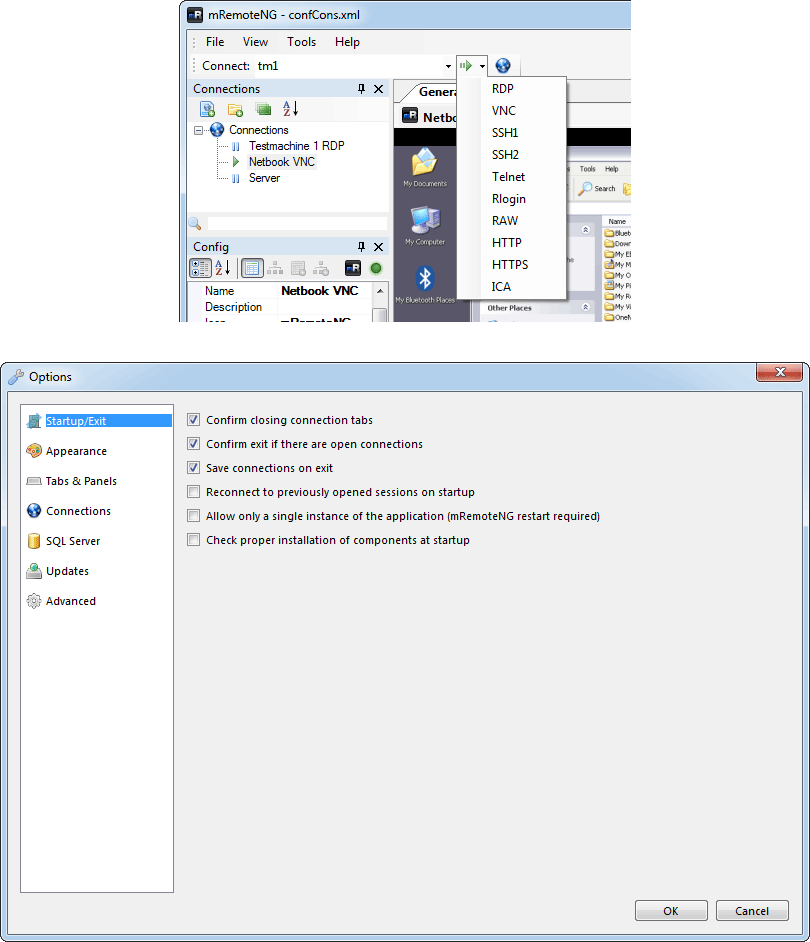Screen dimensions: 810x942
Task: Create a new folder in the Connections panel
Action: coord(234,109)
